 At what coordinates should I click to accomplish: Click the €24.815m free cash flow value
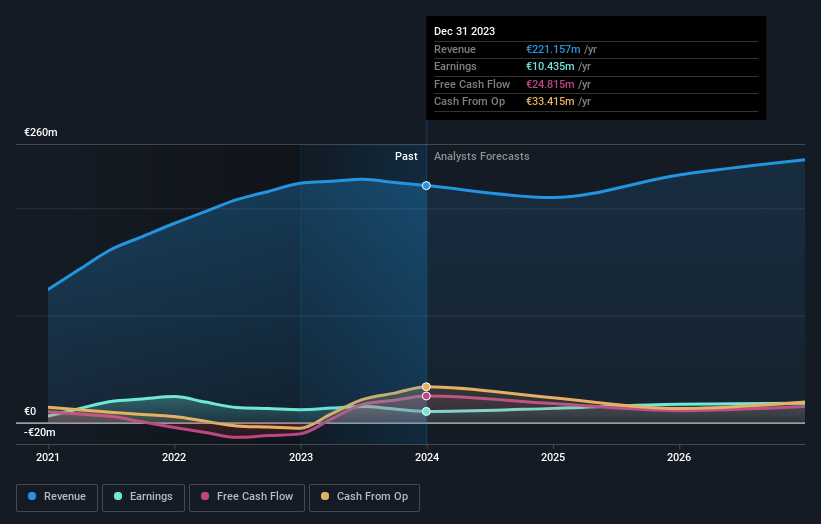coord(550,84)
